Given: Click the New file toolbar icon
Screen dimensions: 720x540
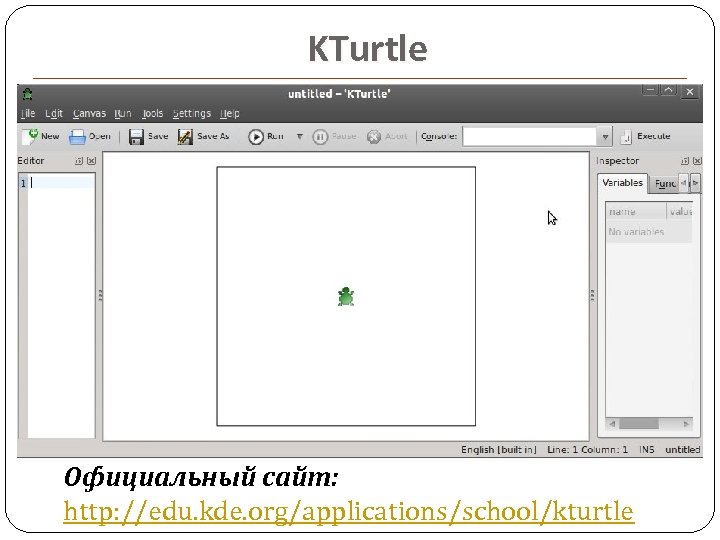Looking at the screenshot, I should click(31, 136).
